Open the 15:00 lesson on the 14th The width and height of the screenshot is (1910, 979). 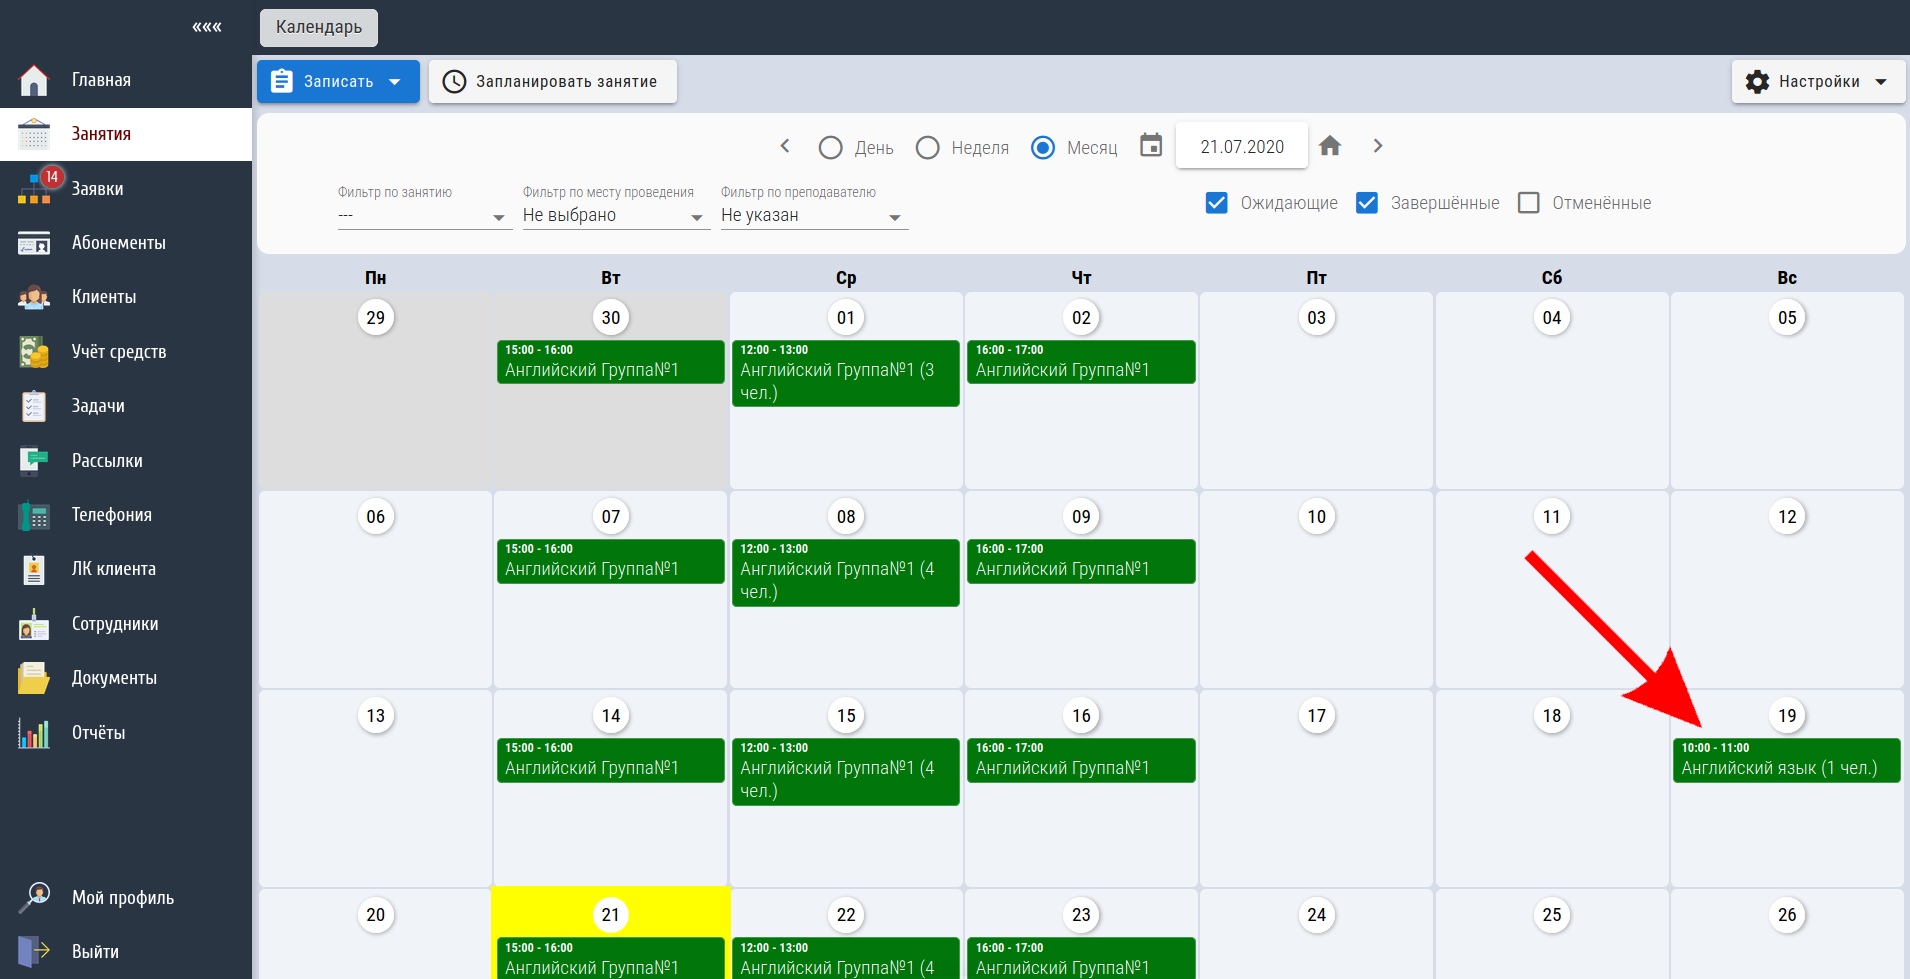point(611,760)
